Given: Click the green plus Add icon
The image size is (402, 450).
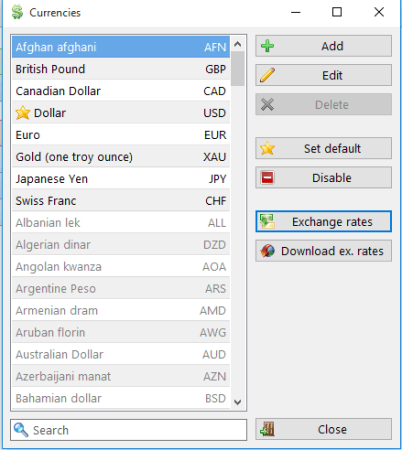Looking at the screenshot, I should point(267,46).
